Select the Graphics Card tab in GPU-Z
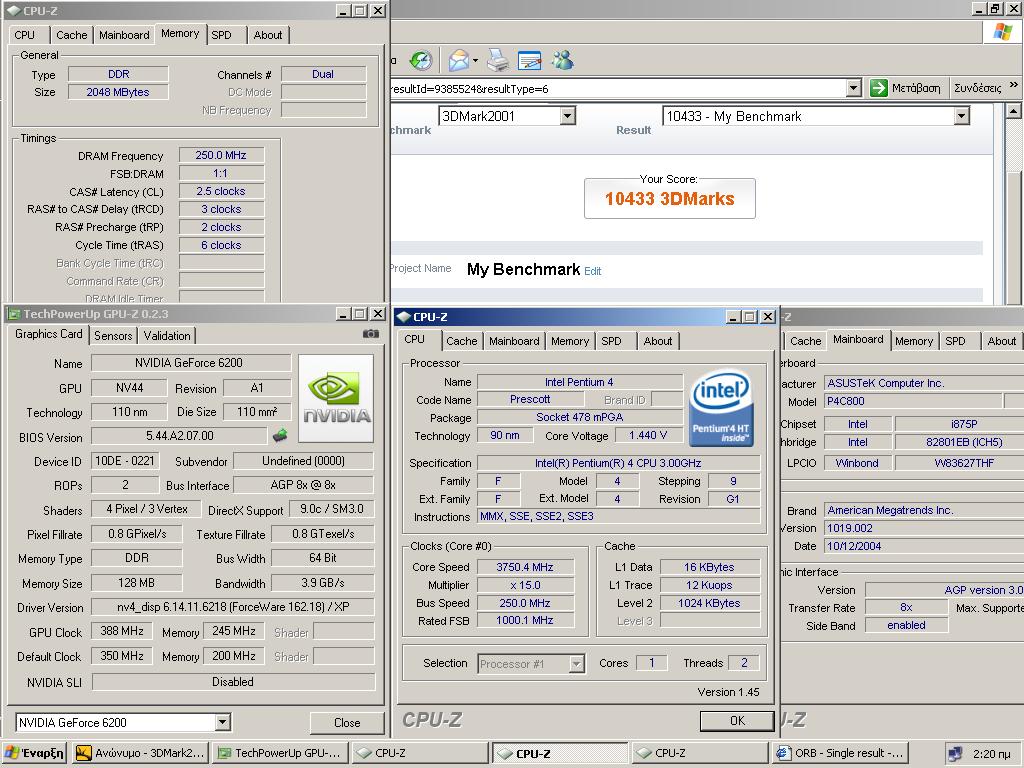Viewport: 1024px width, 768px height. pyautogui.click(x=49, y=334)
